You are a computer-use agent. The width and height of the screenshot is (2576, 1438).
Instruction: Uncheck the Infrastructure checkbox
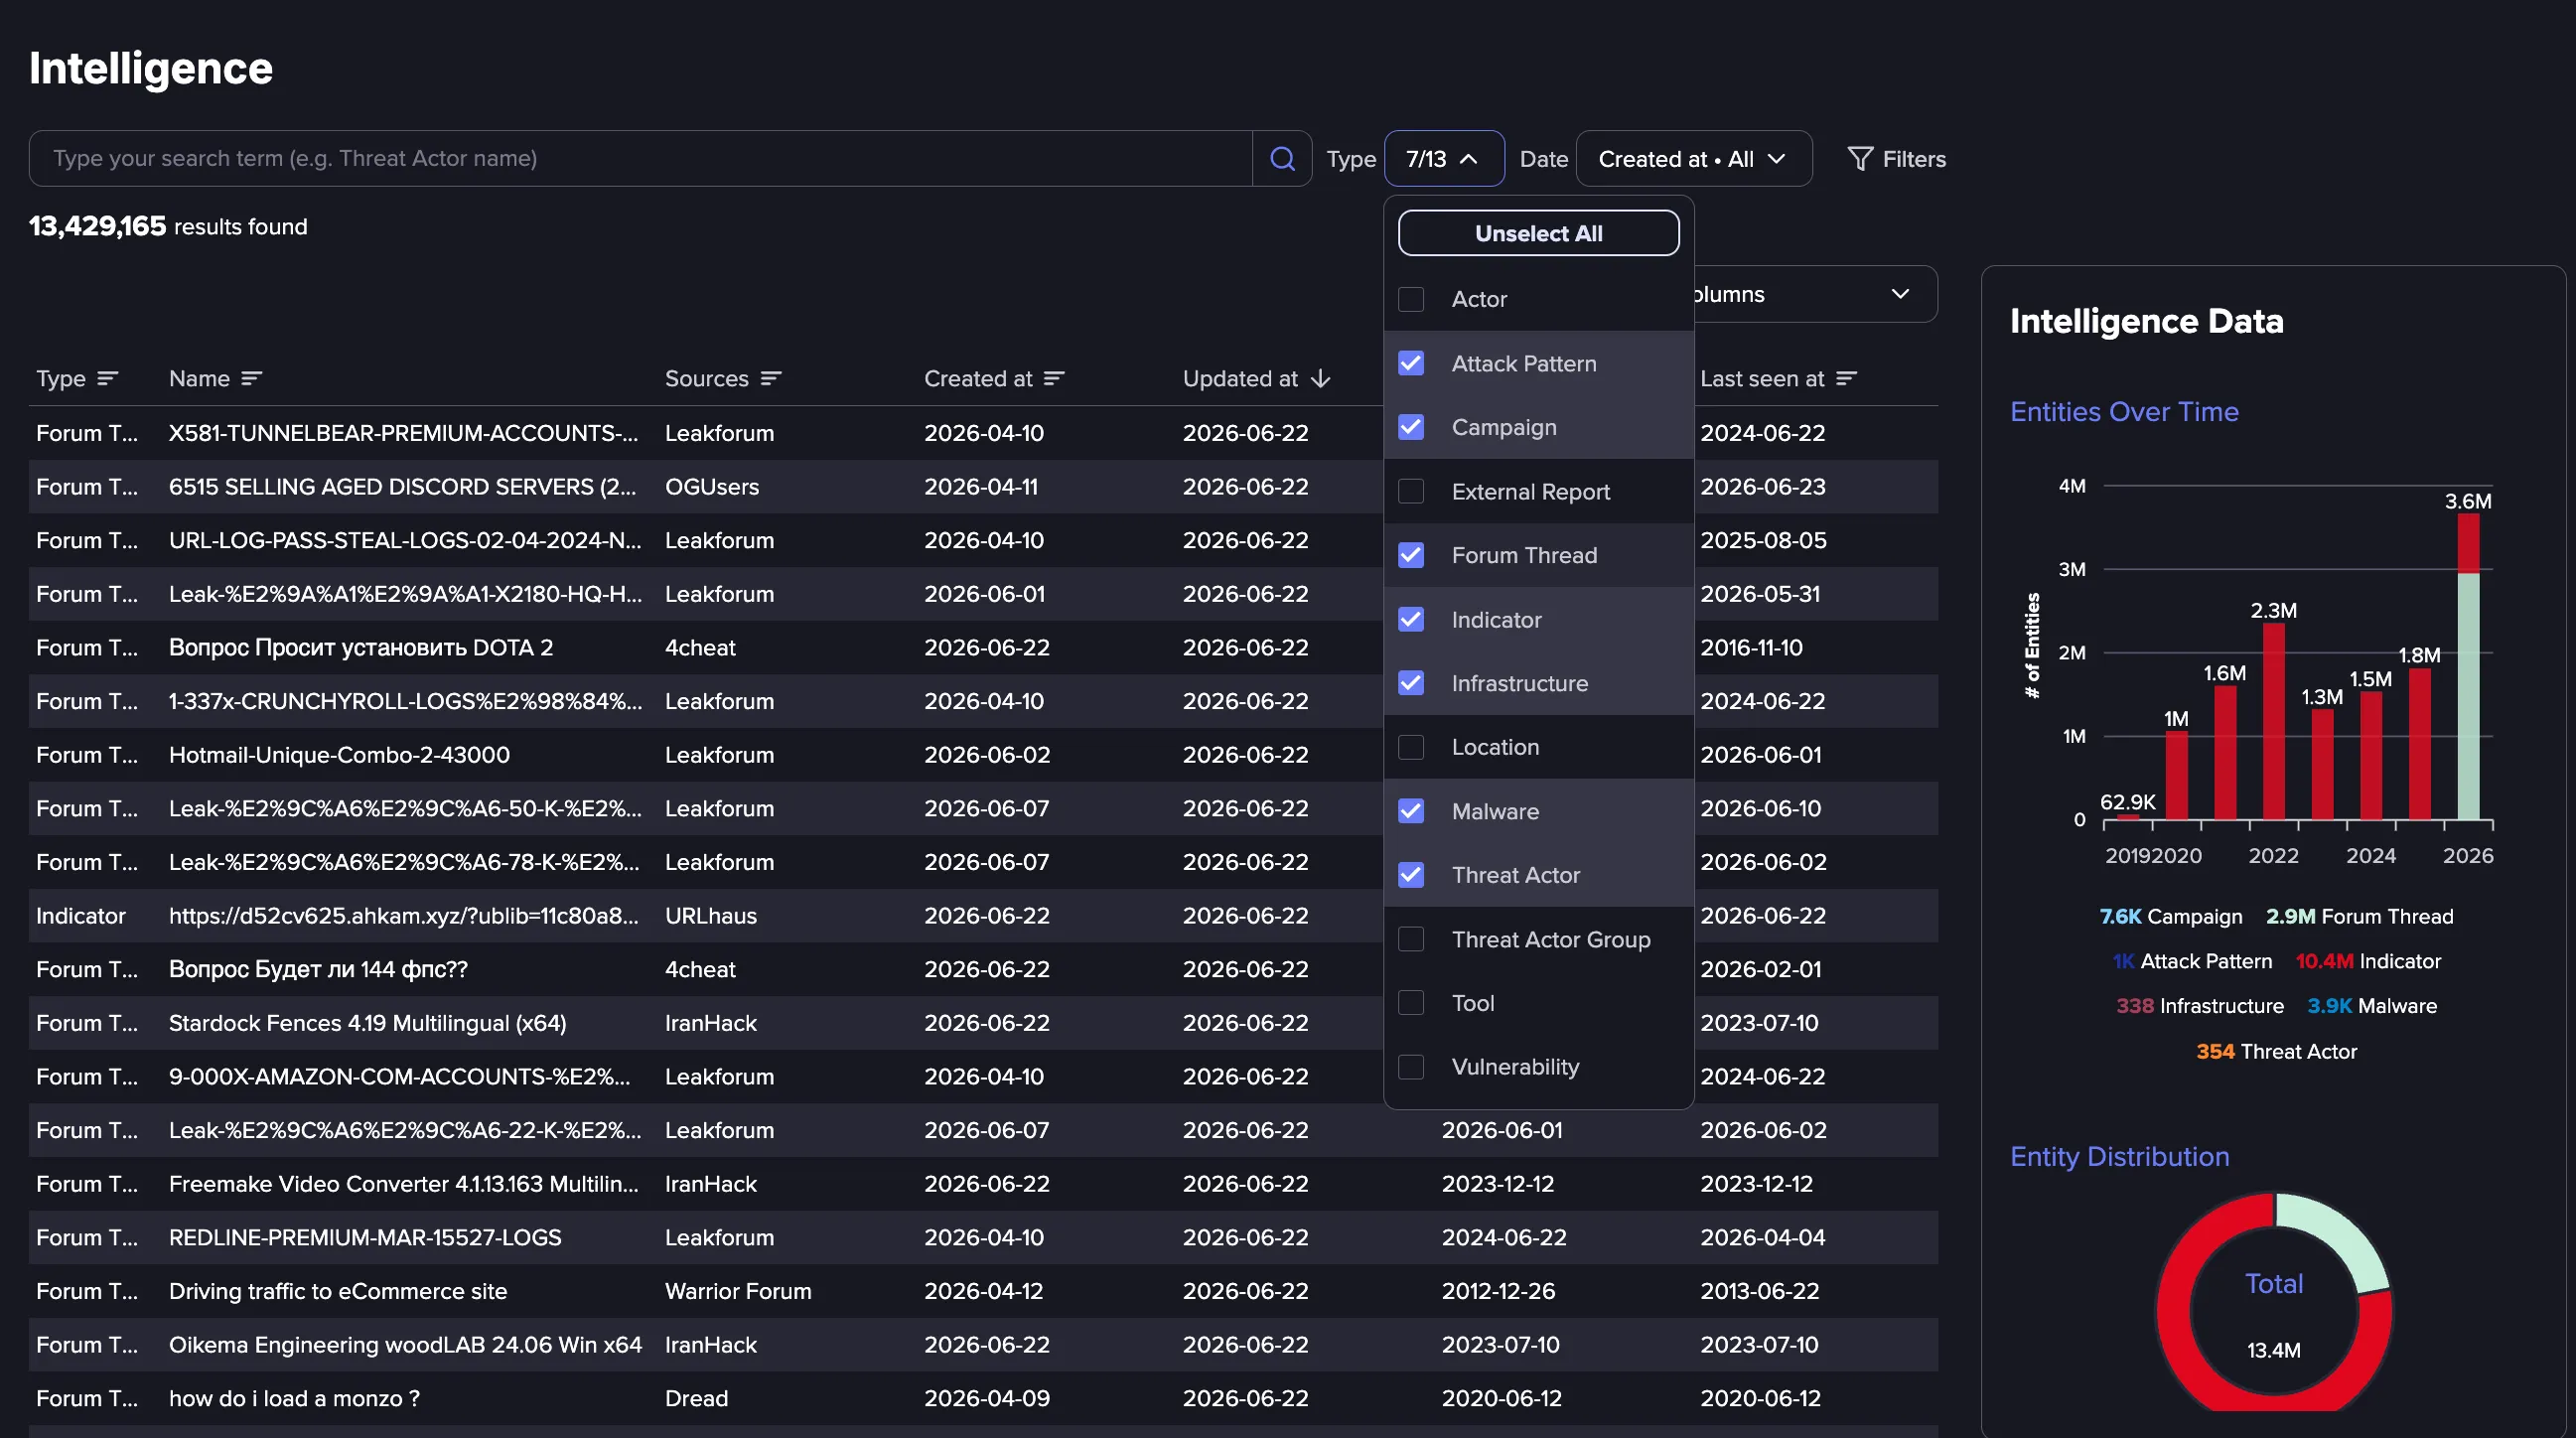click(1411, 683)
